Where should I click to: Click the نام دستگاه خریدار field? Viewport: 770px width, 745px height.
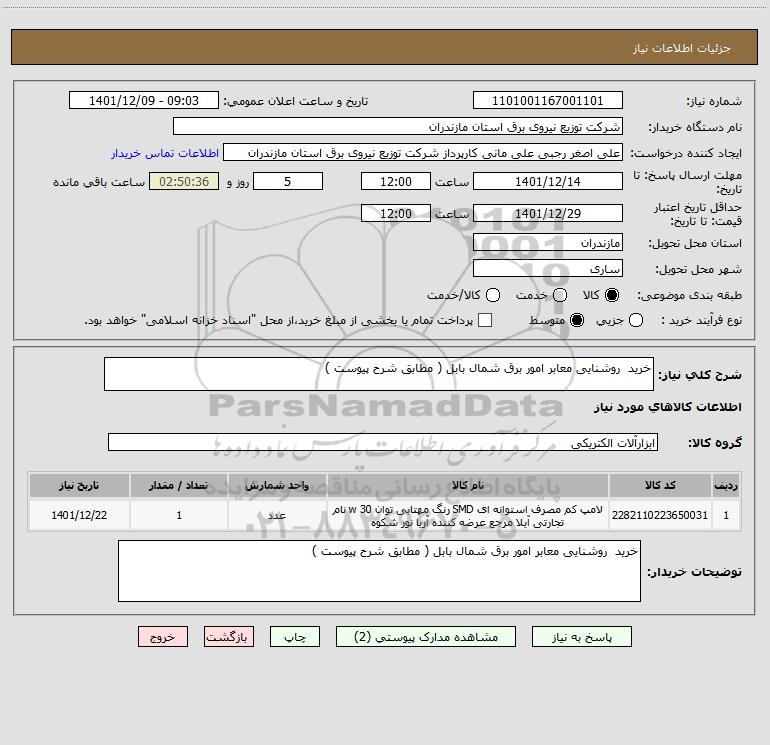(398, 127)
